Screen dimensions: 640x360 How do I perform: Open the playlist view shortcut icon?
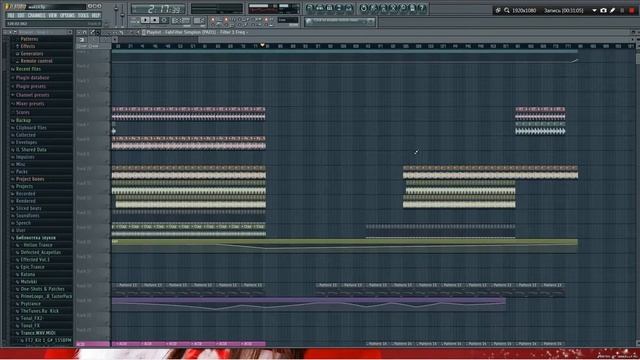pos(310,8)
